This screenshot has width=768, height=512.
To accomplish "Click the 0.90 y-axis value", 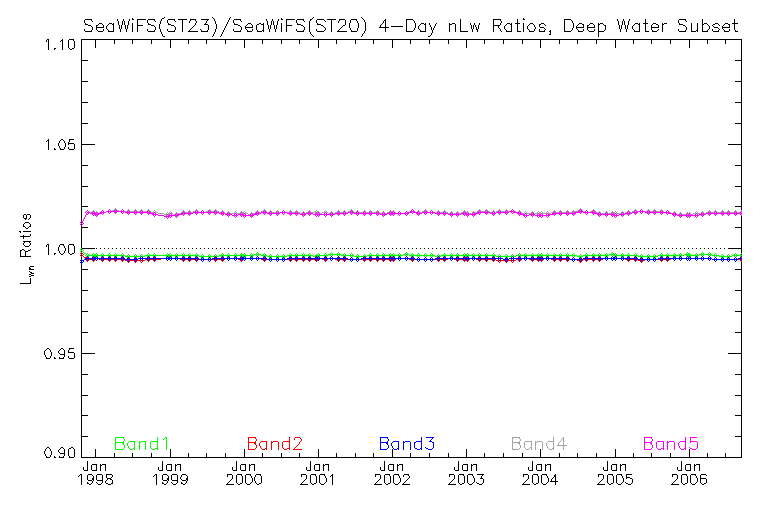I will [60, 452].
